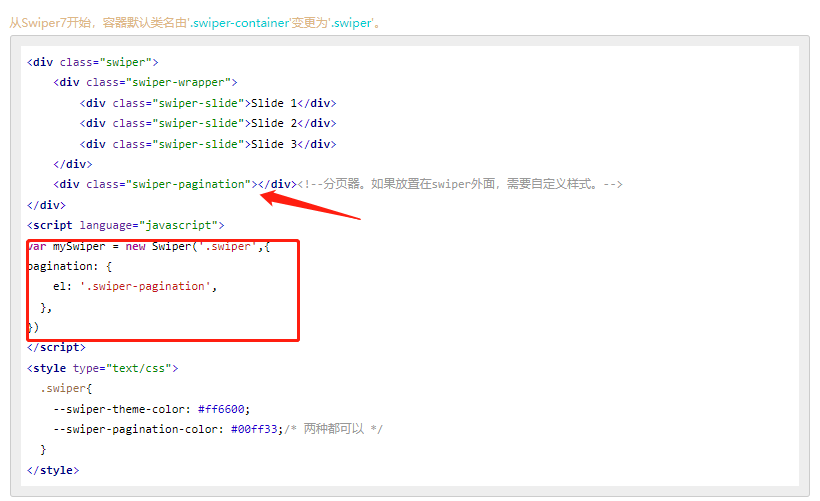
Task: Click the '.swiper' highlighted text ending the intro
Action: point(350,23)
